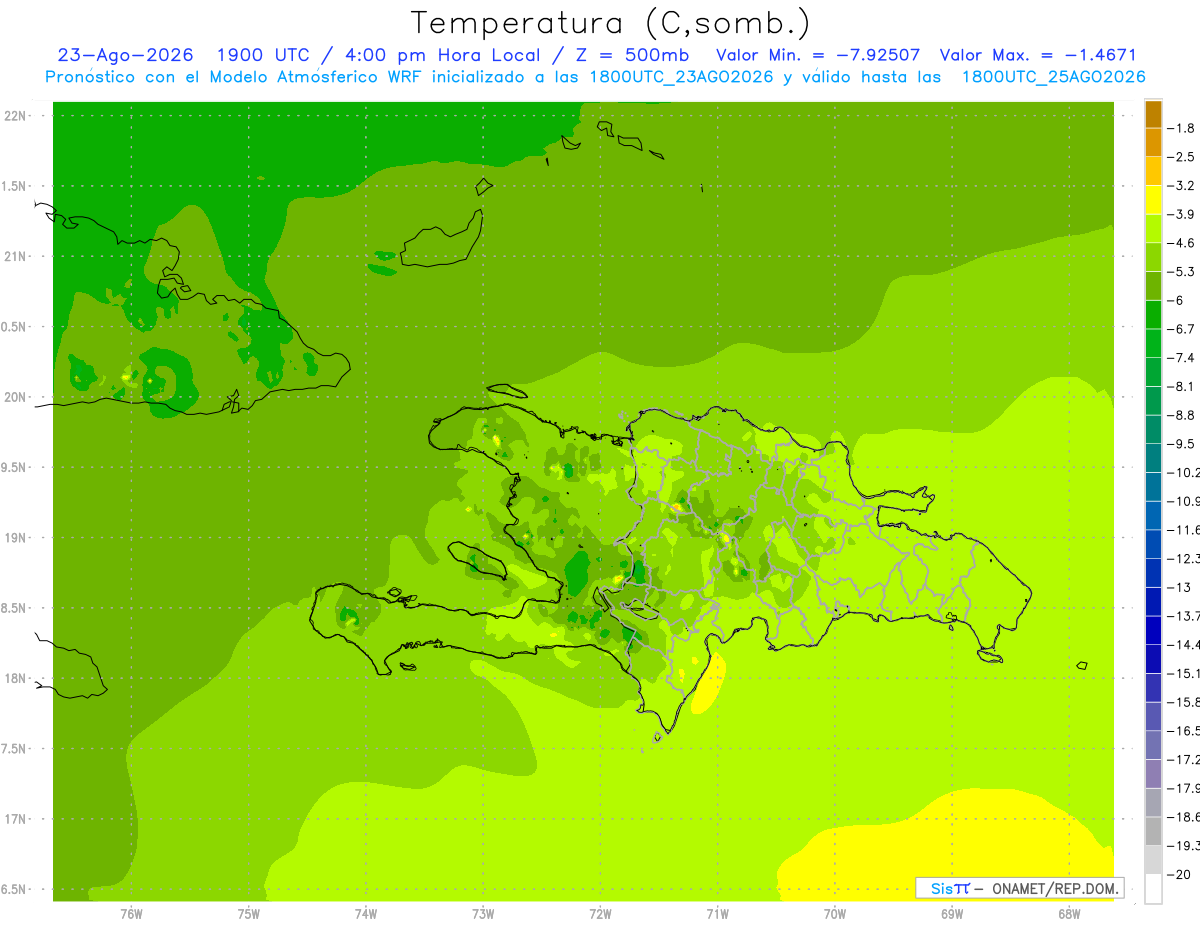Pick the yellow swatch between -3.2 and -3.9
This screenshot has height=927, width=1200.
pos(1153,200)
